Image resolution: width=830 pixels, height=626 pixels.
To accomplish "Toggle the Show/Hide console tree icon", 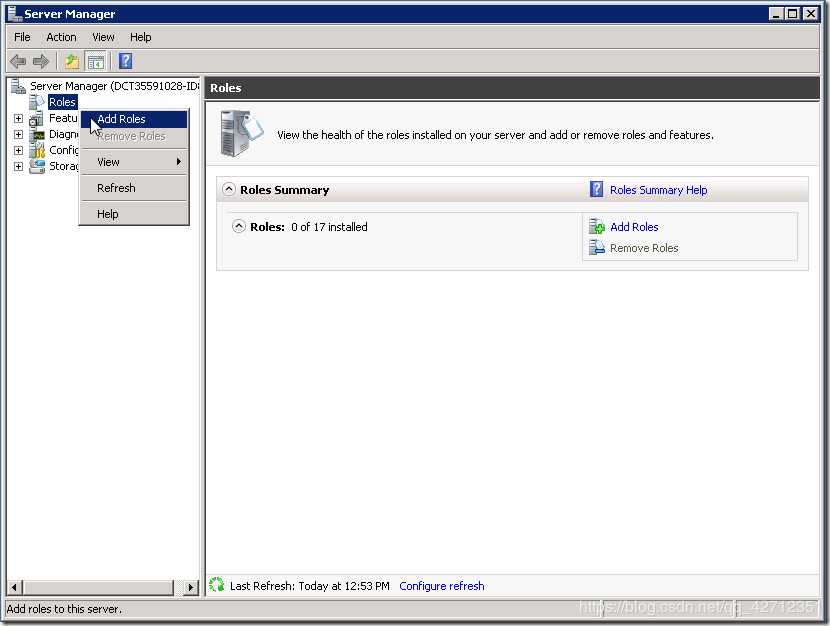I will point(96,61).
